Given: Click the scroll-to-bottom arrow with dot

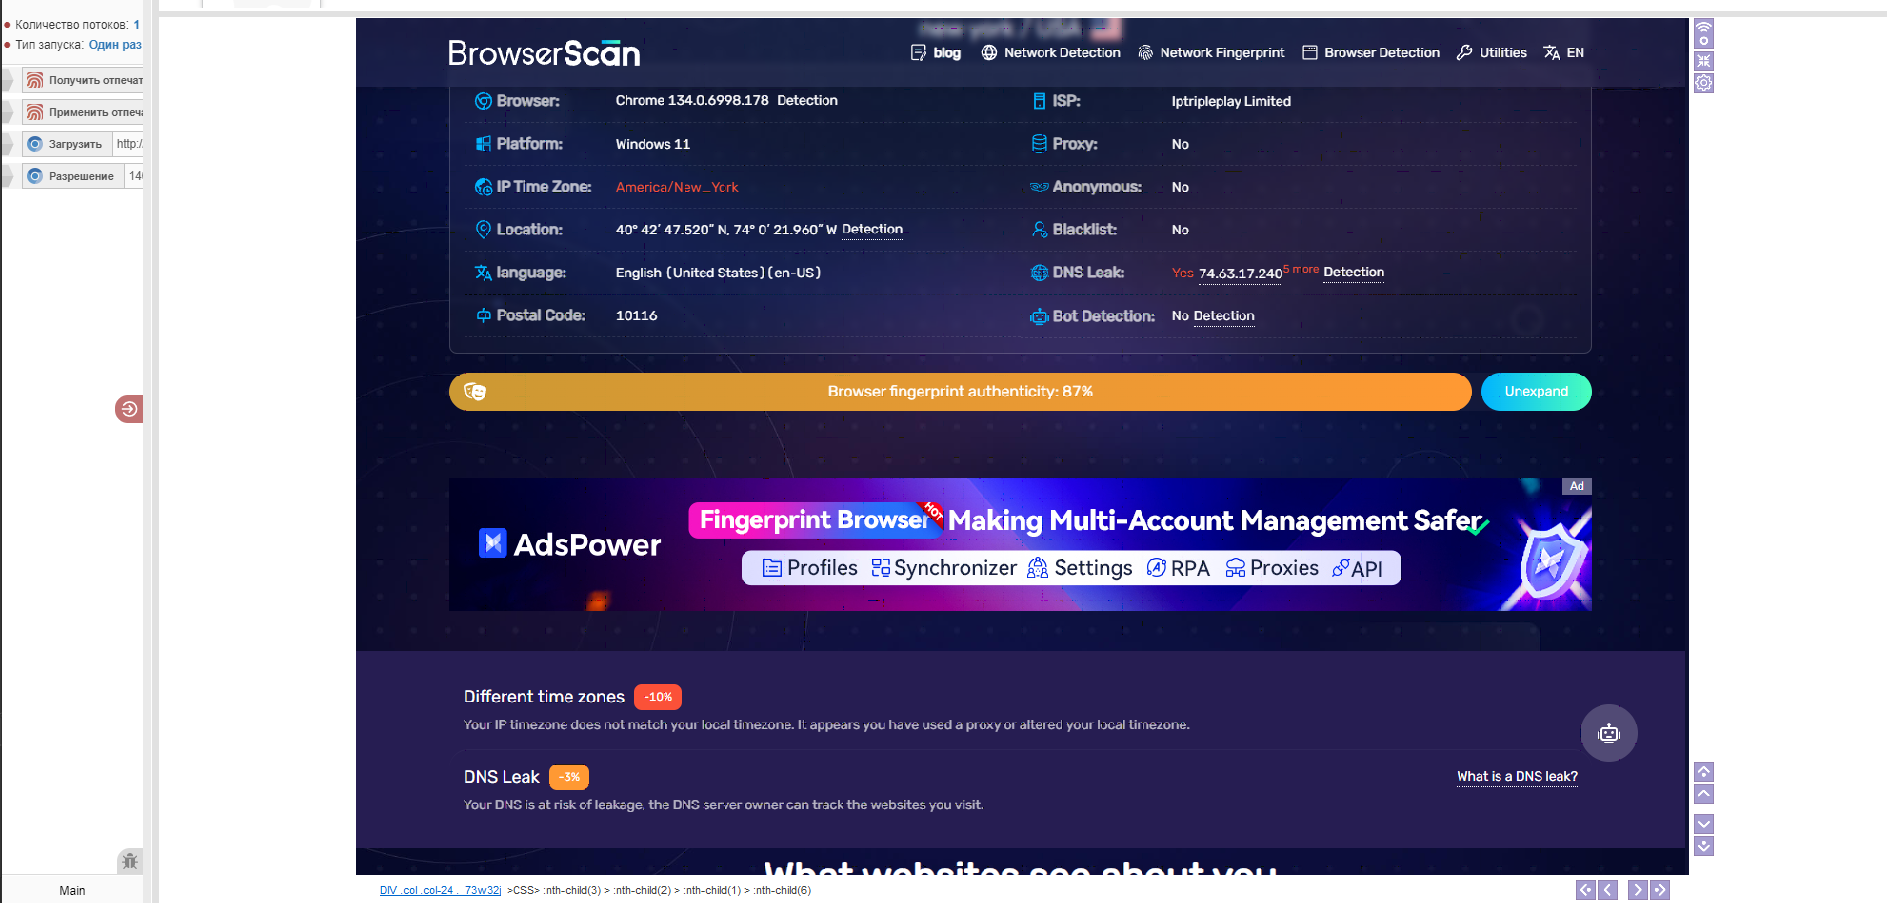Looking at the screenshot, I should [1704, 846].
